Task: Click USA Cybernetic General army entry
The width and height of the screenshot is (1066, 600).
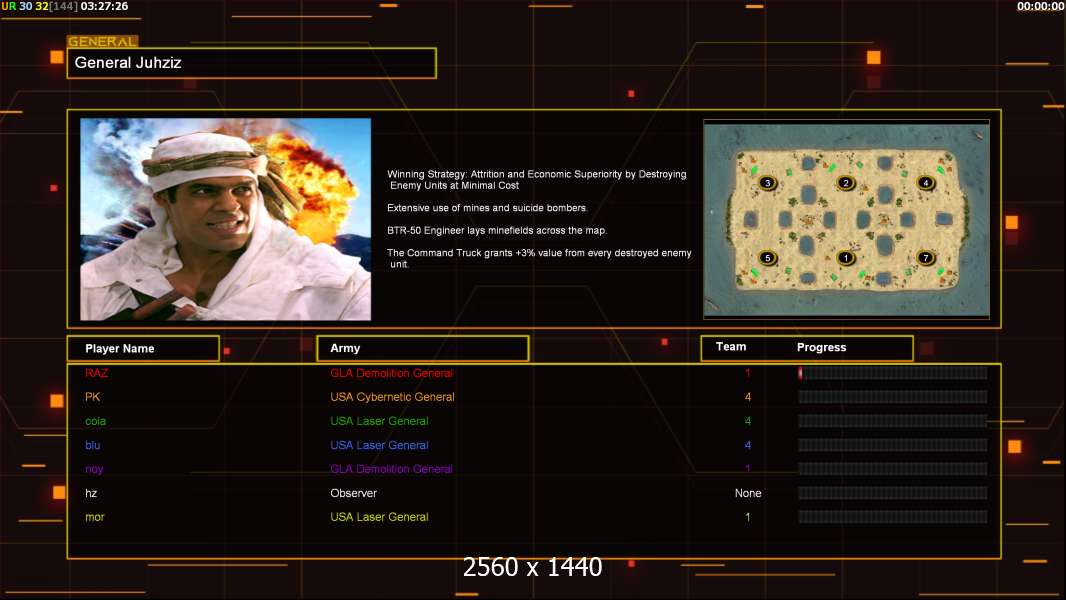Action: (392, 397)
